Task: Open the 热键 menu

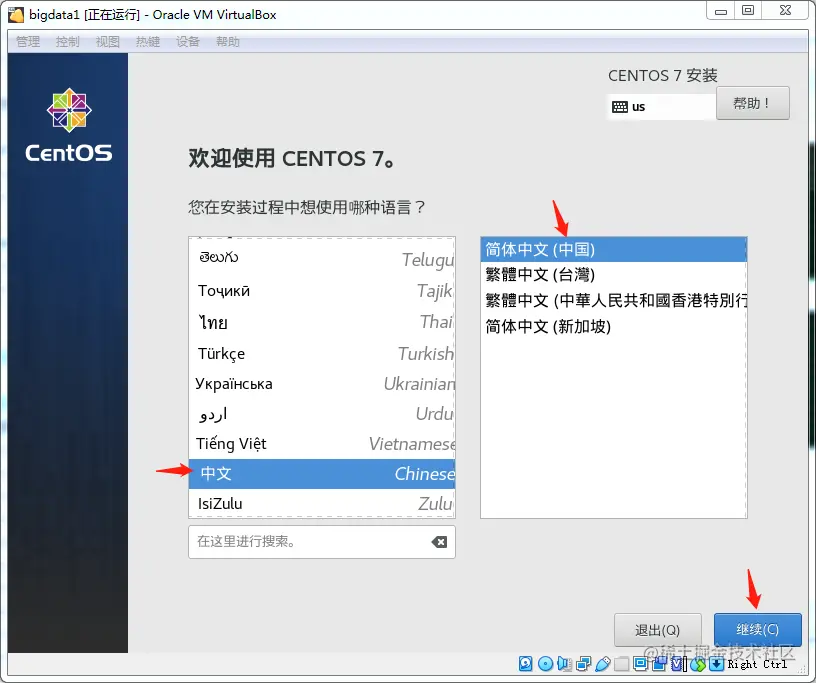Action: tap(148, 42)
